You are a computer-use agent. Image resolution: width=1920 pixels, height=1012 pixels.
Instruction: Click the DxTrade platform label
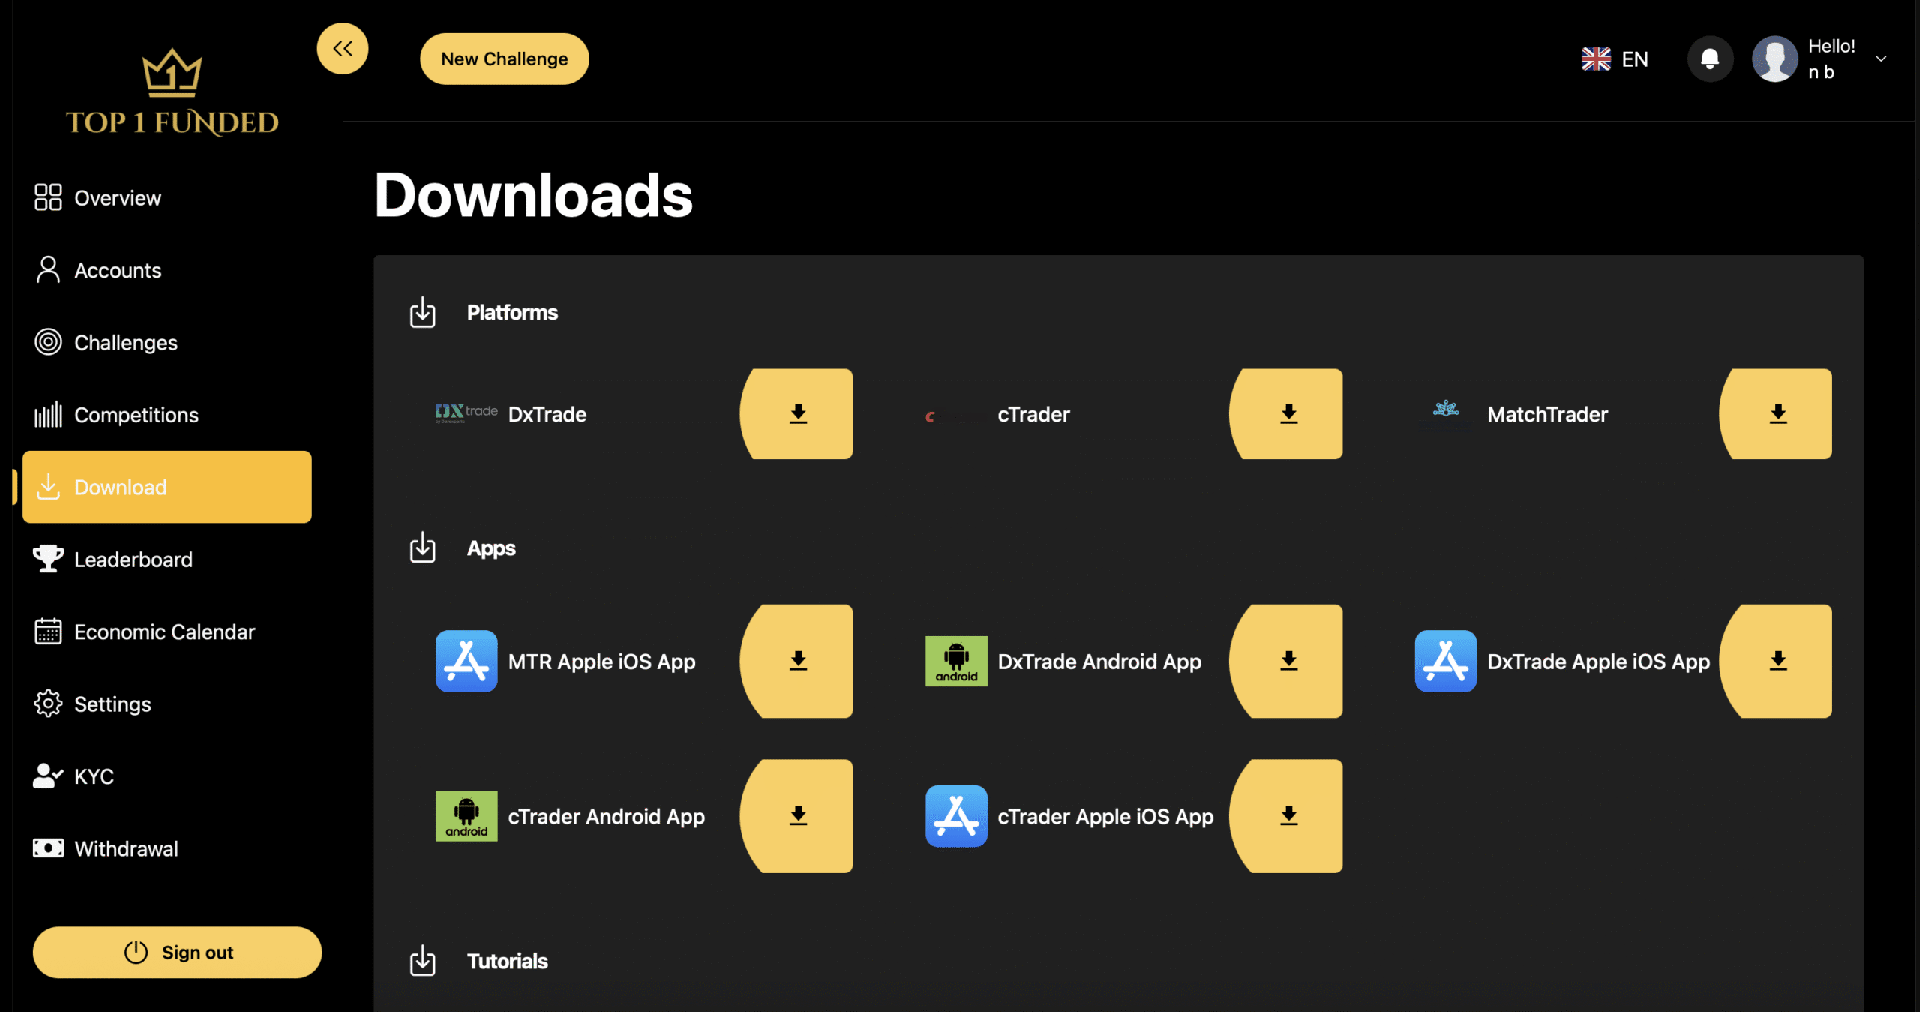[547, 414]
